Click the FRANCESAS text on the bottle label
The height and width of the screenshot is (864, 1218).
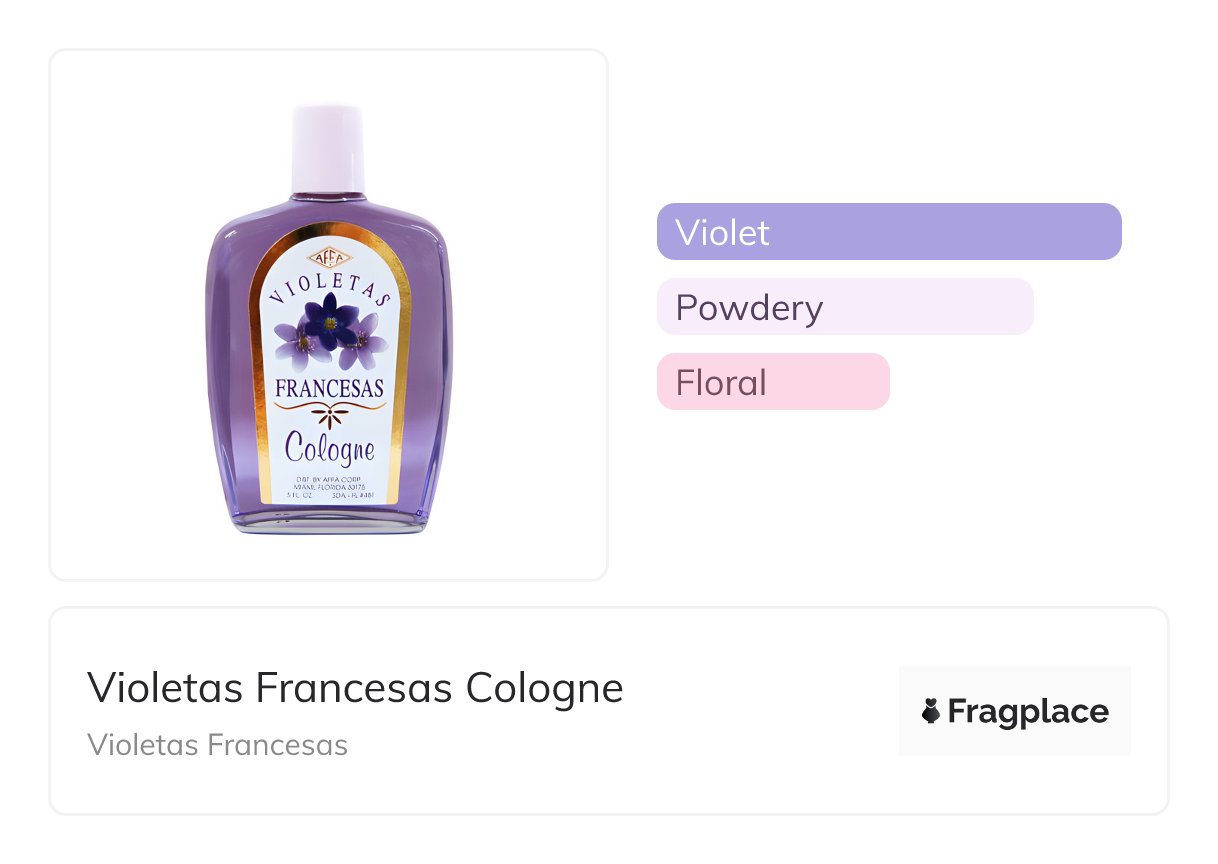pyautogui.click(x=329, y=388)
